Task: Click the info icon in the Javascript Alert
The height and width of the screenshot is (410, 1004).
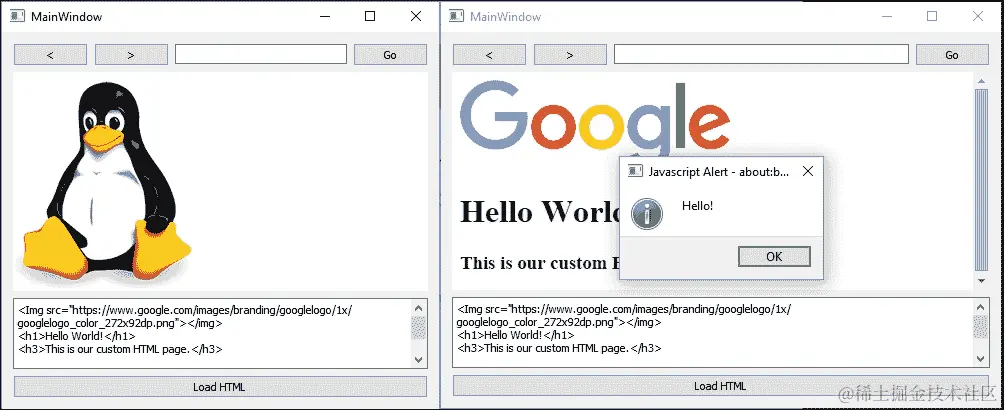Action: 647,213
